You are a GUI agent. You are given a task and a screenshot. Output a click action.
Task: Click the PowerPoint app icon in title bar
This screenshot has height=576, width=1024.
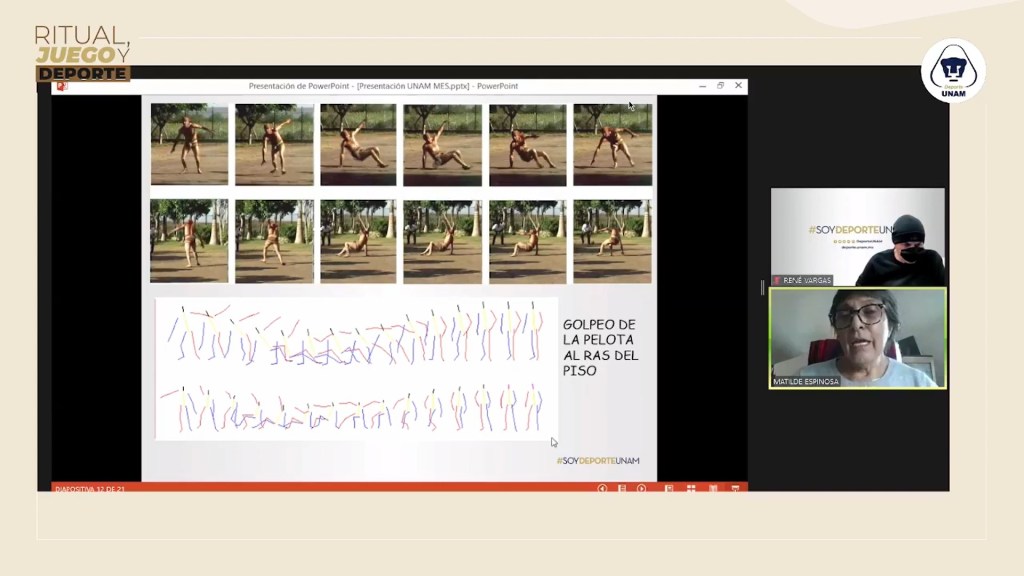coord(62,86)
